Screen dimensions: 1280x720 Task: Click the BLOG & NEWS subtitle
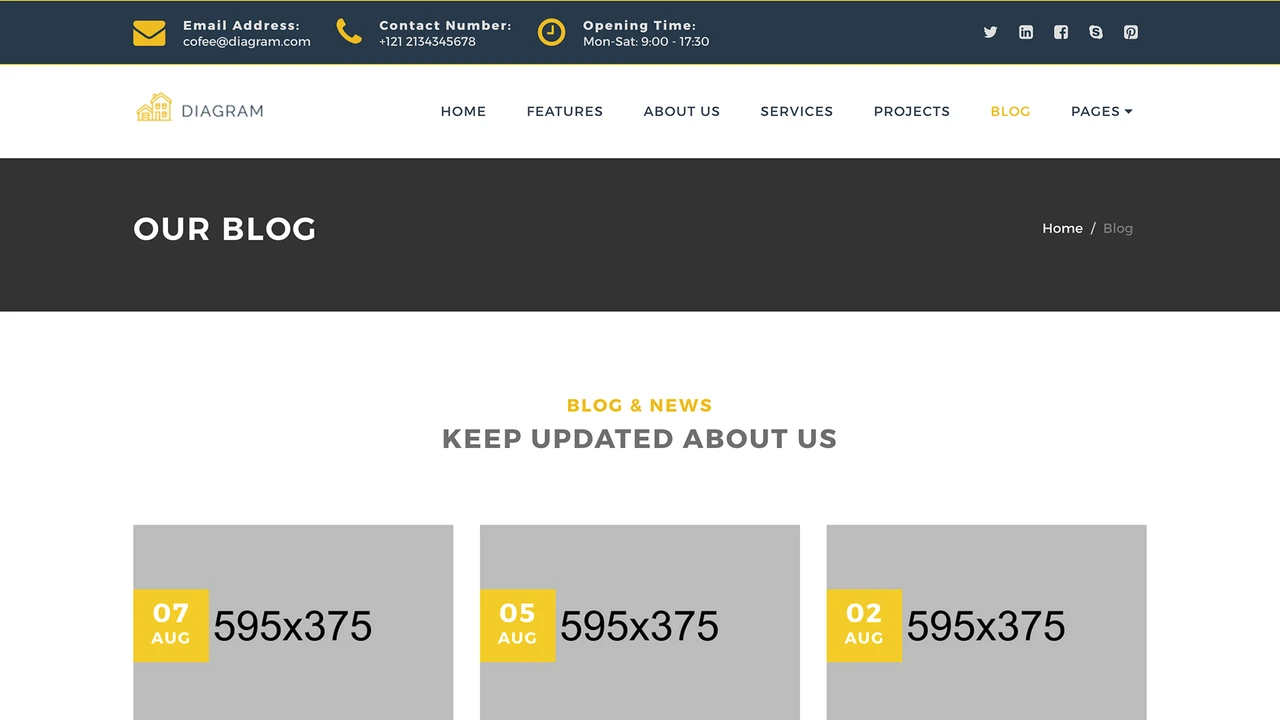640,405
